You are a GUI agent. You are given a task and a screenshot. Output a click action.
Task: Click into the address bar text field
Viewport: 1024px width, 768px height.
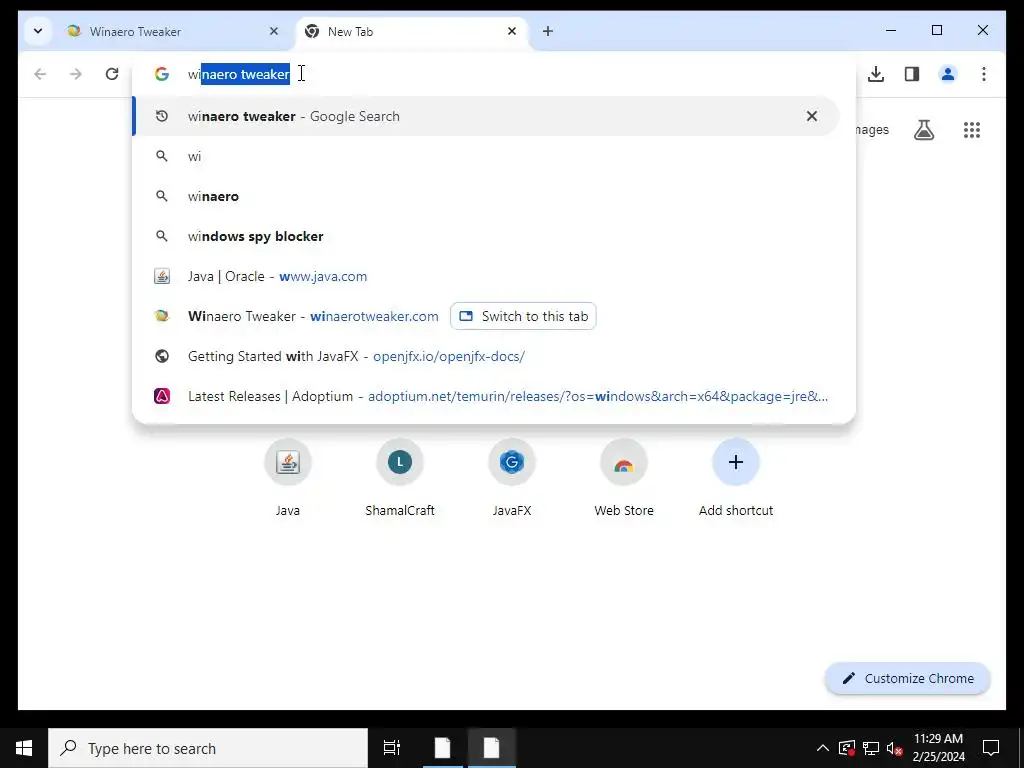(x=493, y=74)
